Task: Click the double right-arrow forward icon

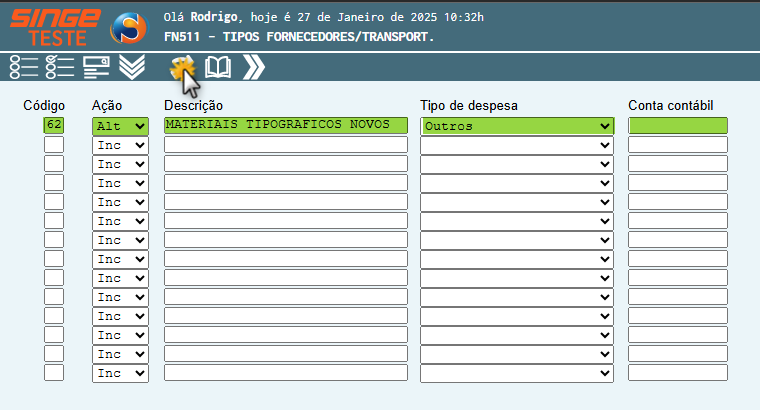Action: point(254,67)
